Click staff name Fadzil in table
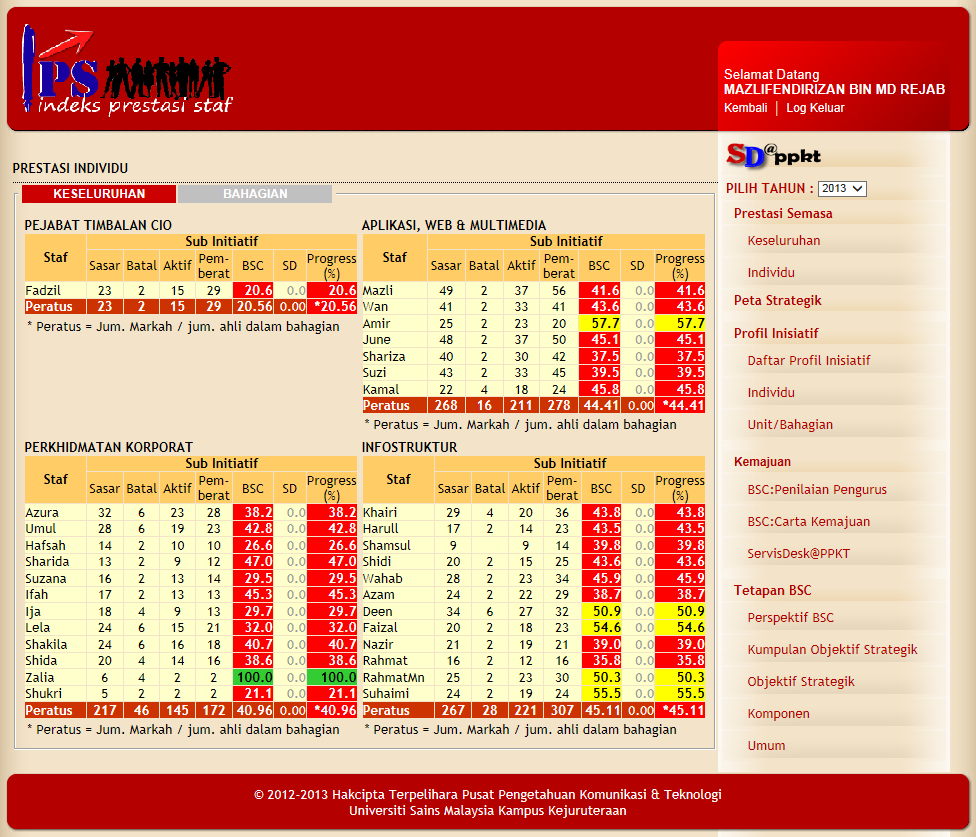Viewport: 976px width, 837px height. pos(42,290)
